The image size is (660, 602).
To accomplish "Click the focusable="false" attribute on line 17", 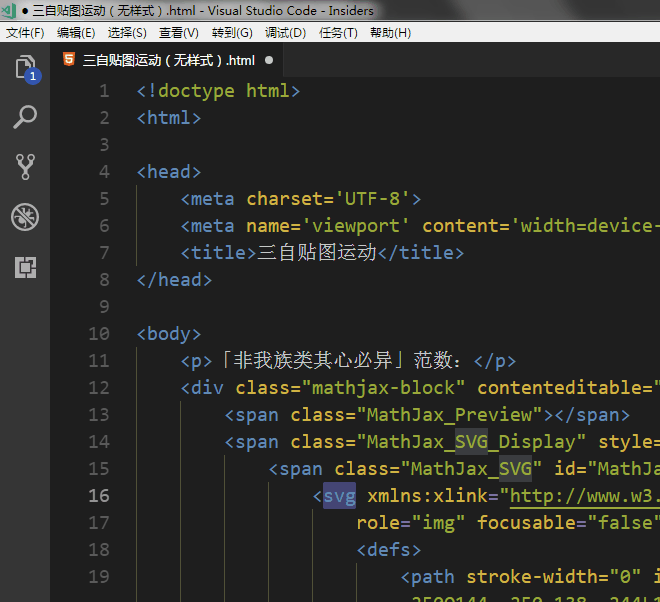I will [568, 523].
